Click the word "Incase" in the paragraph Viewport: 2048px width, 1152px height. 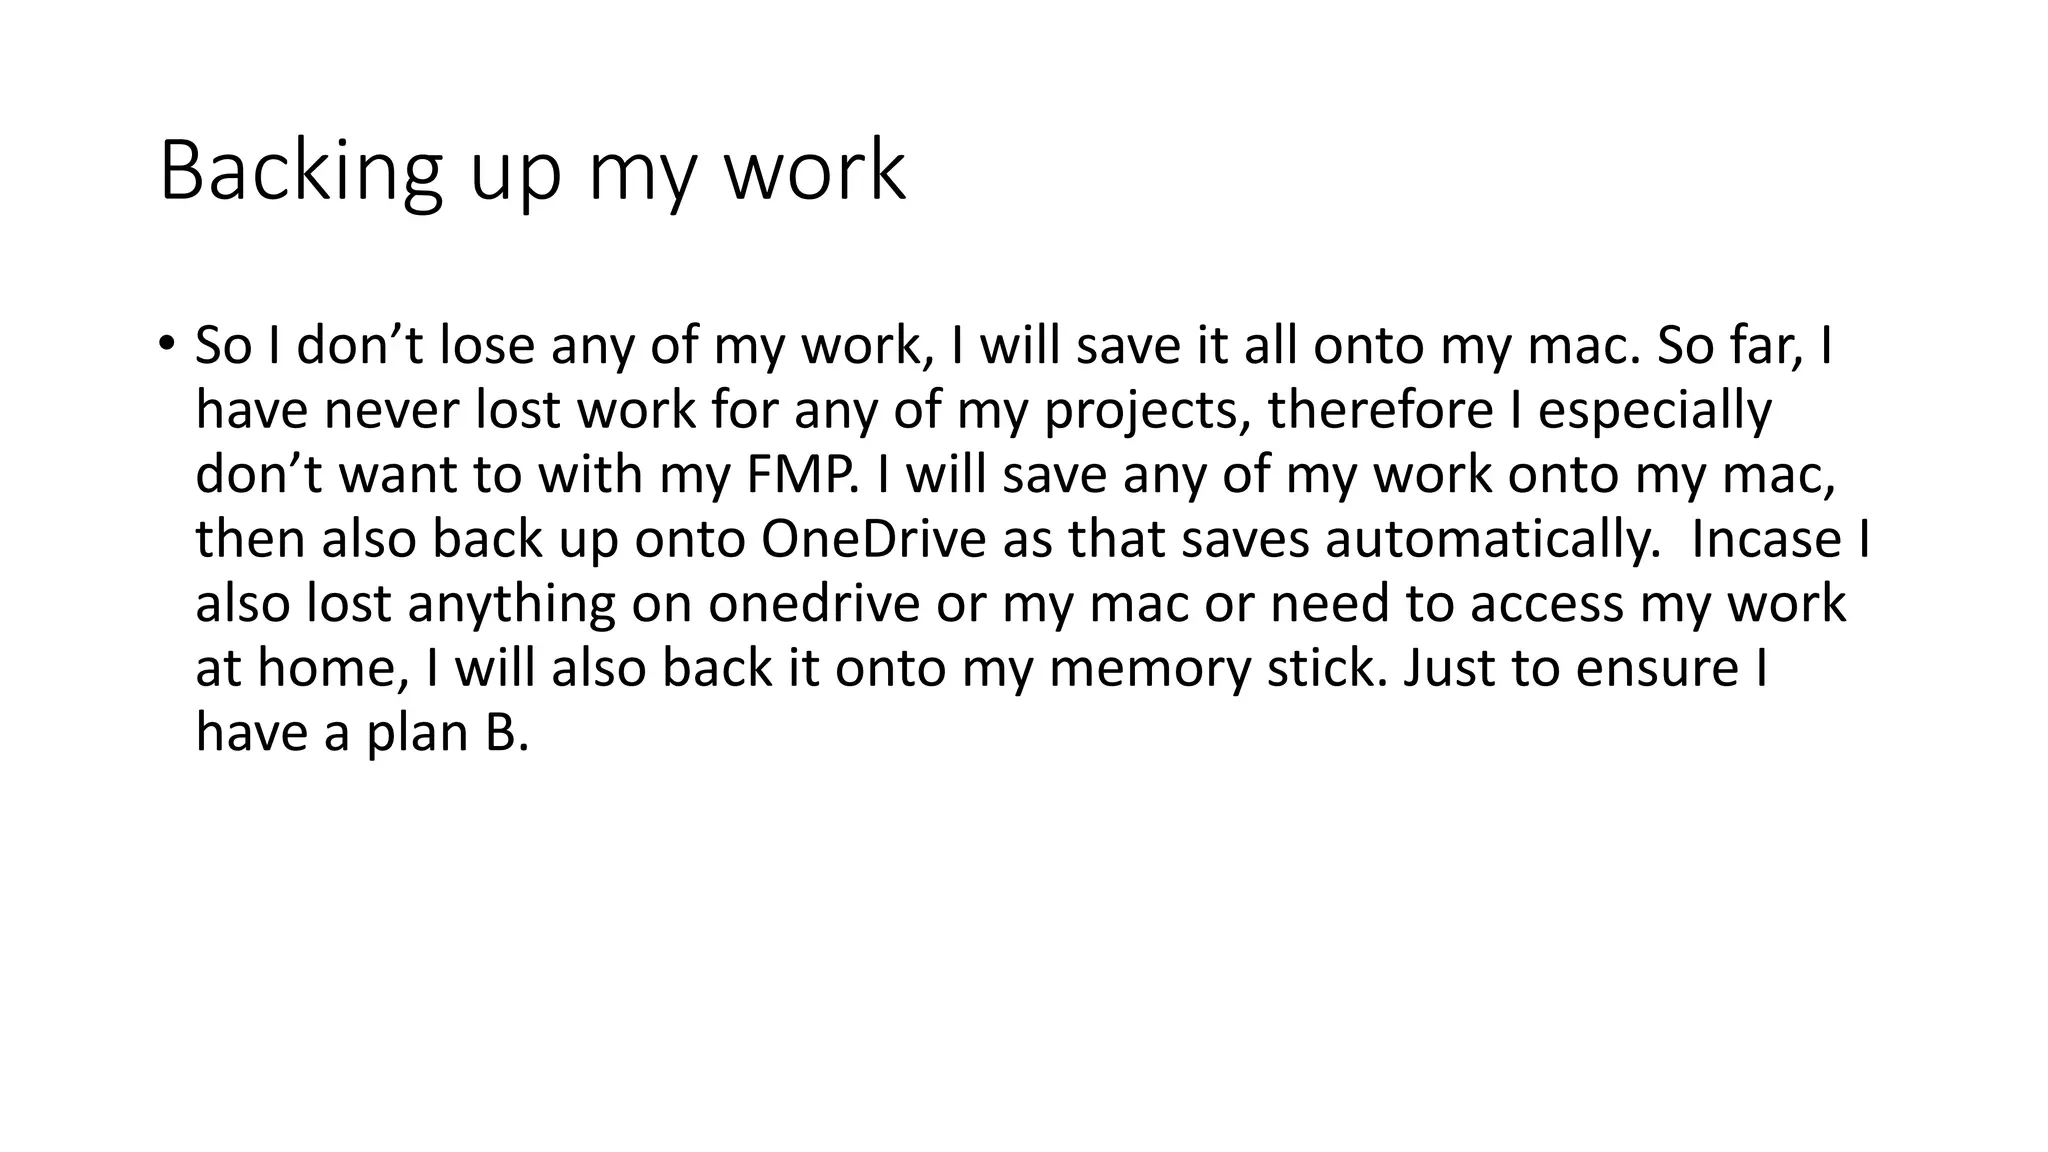coord(1765,539)
